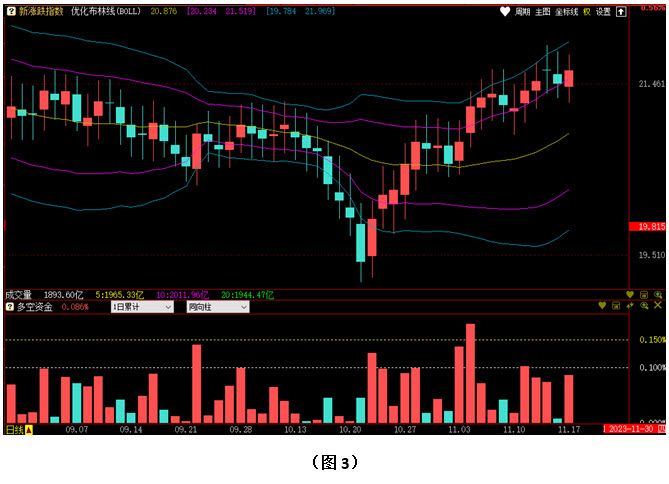Screen dimensions: 669x484
Task: Click the last red candlestick near 11.17
Action: [x=569, y=79]
